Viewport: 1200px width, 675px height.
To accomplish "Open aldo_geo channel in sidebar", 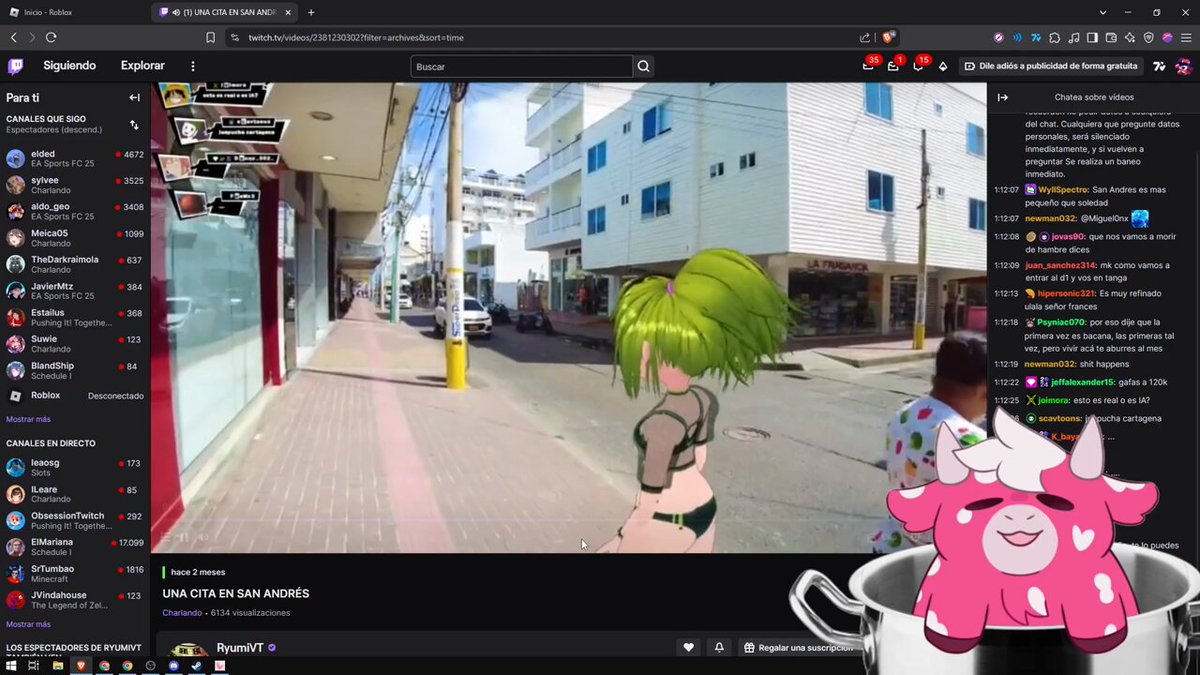I will click(x=75, y=211).
